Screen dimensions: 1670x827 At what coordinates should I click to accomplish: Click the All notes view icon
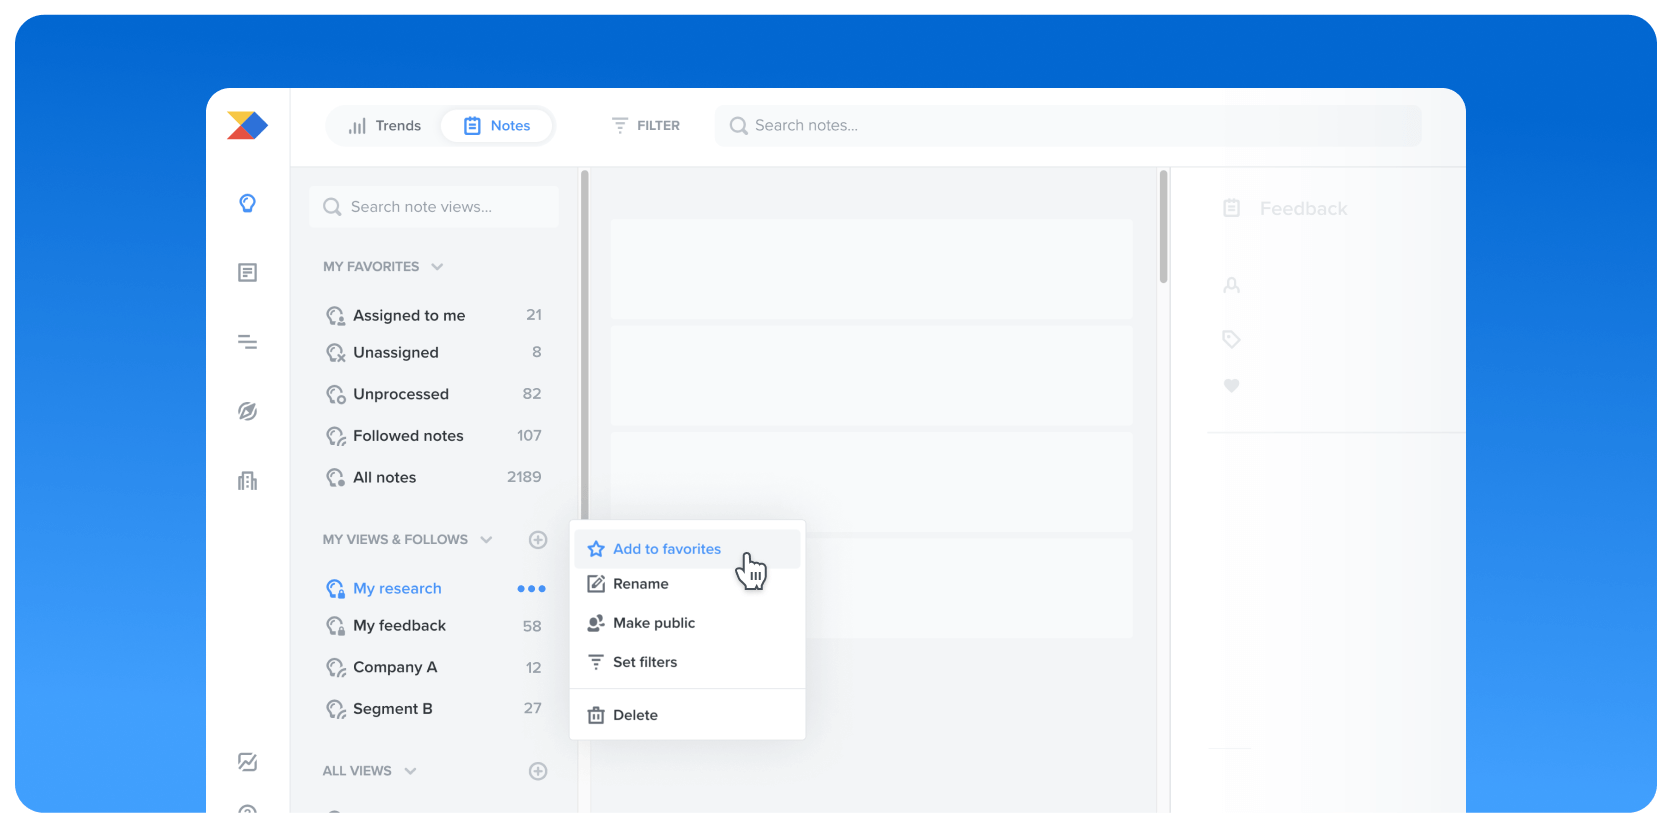point(336,478)
